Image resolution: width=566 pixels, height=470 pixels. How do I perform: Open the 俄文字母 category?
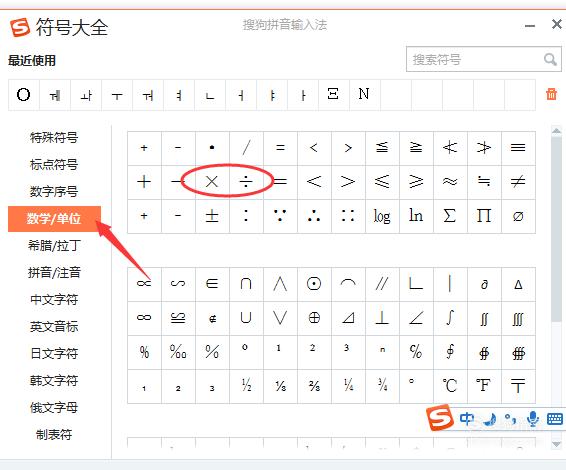pos(54,408)
